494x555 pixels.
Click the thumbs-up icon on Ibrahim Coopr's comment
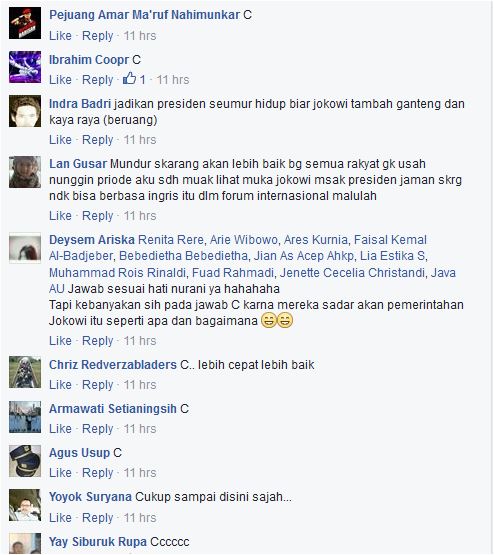tap(130, 79)
